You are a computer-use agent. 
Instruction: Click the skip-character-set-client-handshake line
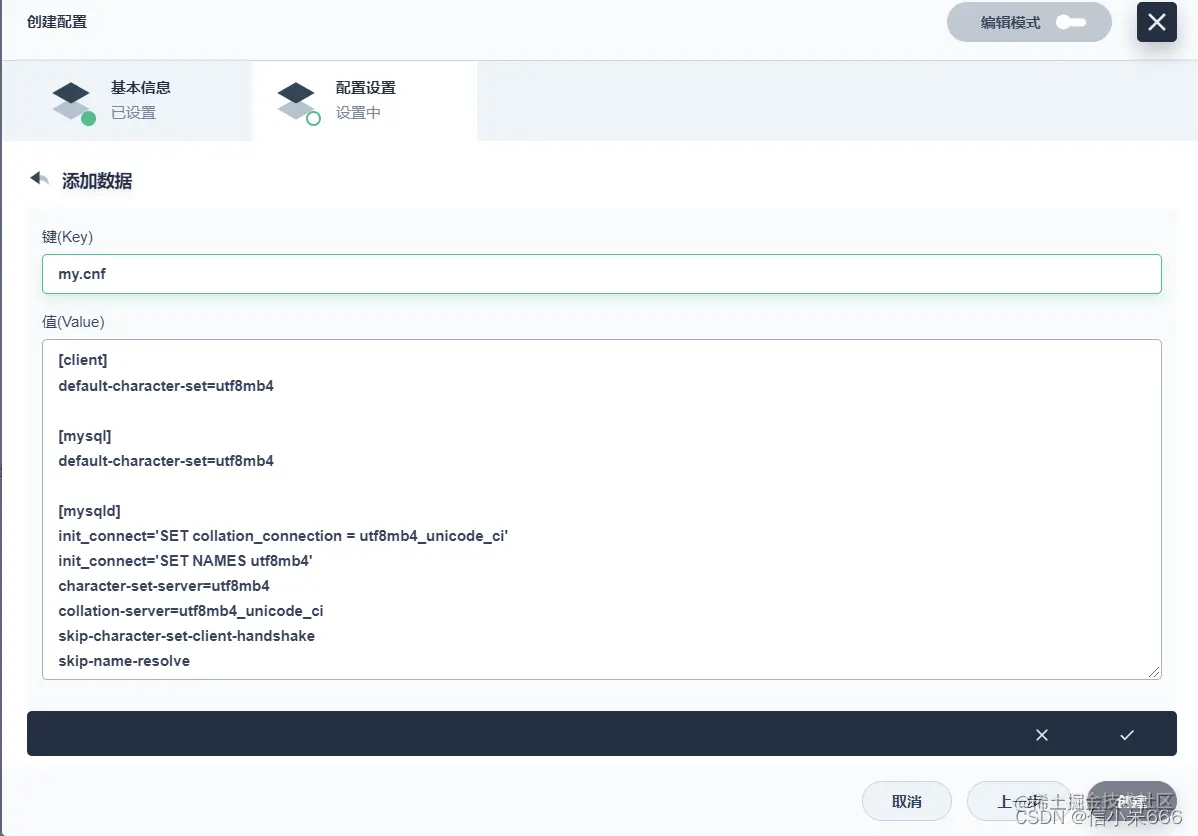(x=186, y=636)
